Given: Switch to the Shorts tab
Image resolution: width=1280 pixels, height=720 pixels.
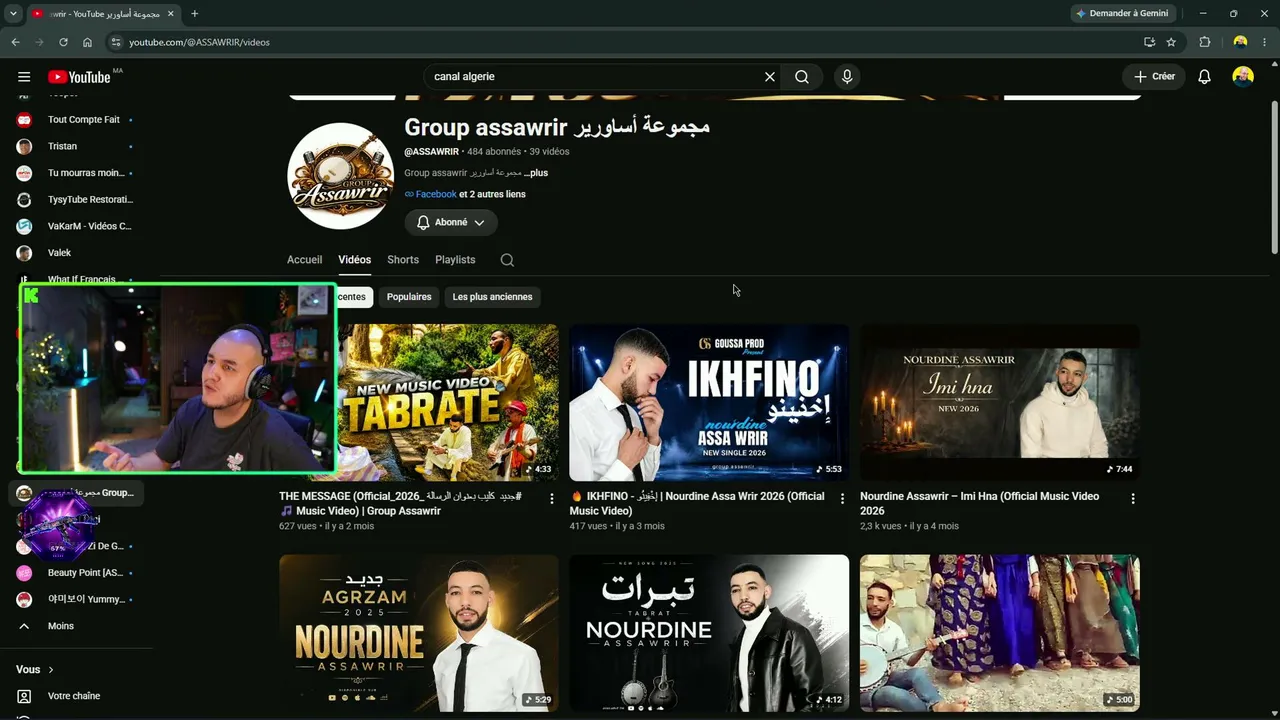Looking at the screenshot, I should click(403, 260).
